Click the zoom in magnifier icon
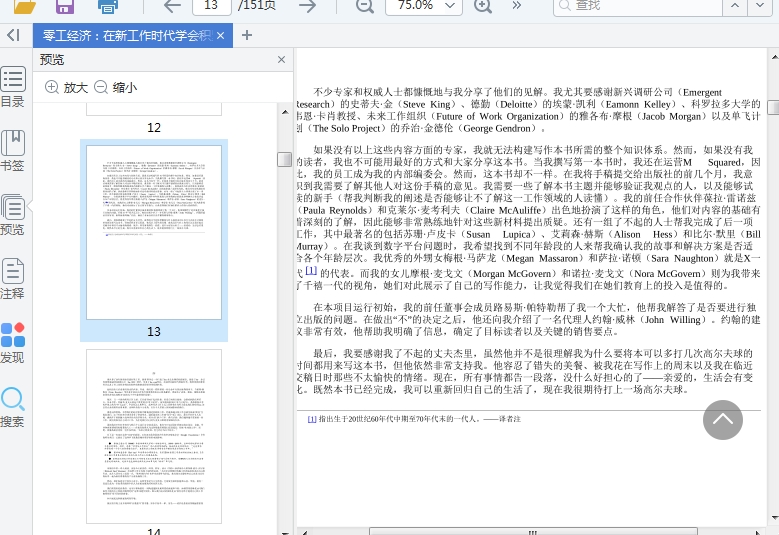 pos(483,6)
